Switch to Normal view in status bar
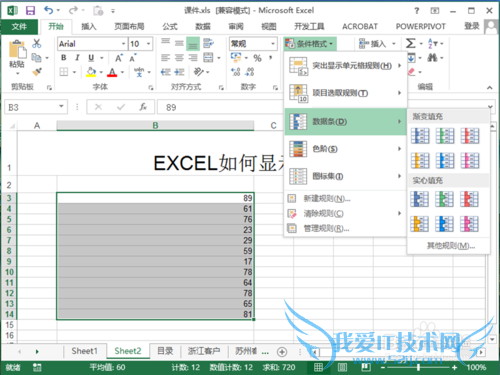This screenshot has height=375, width=500. (318, 367)
